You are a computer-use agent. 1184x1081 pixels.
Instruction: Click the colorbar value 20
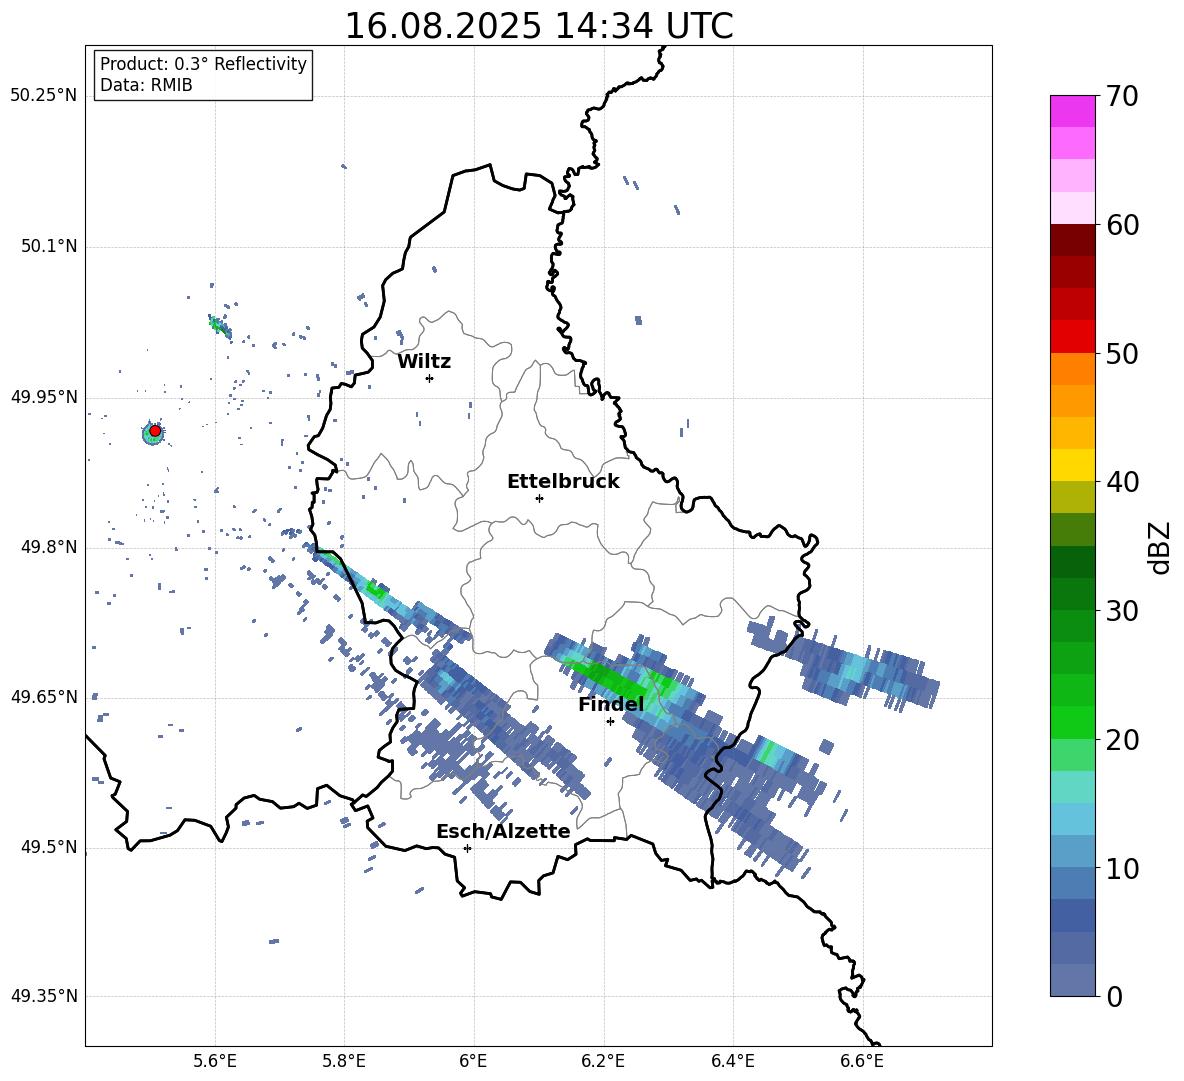[1122, 740]
